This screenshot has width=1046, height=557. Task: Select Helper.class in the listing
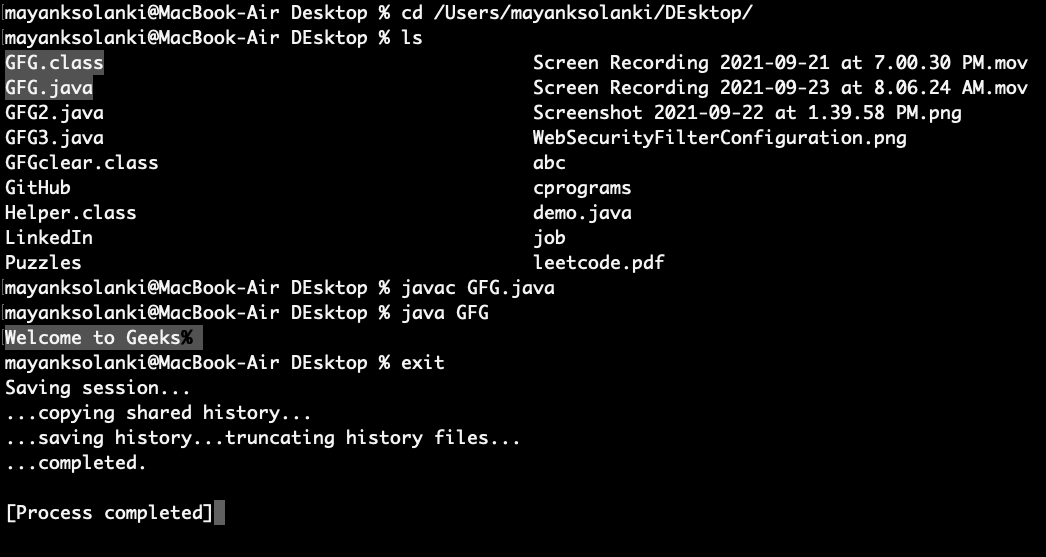(x=70, y=213)
